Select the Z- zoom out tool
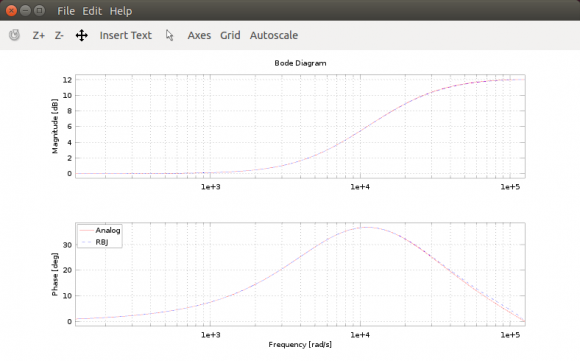The height and width of the screenshot is (361, 580). tap(59, 36)
